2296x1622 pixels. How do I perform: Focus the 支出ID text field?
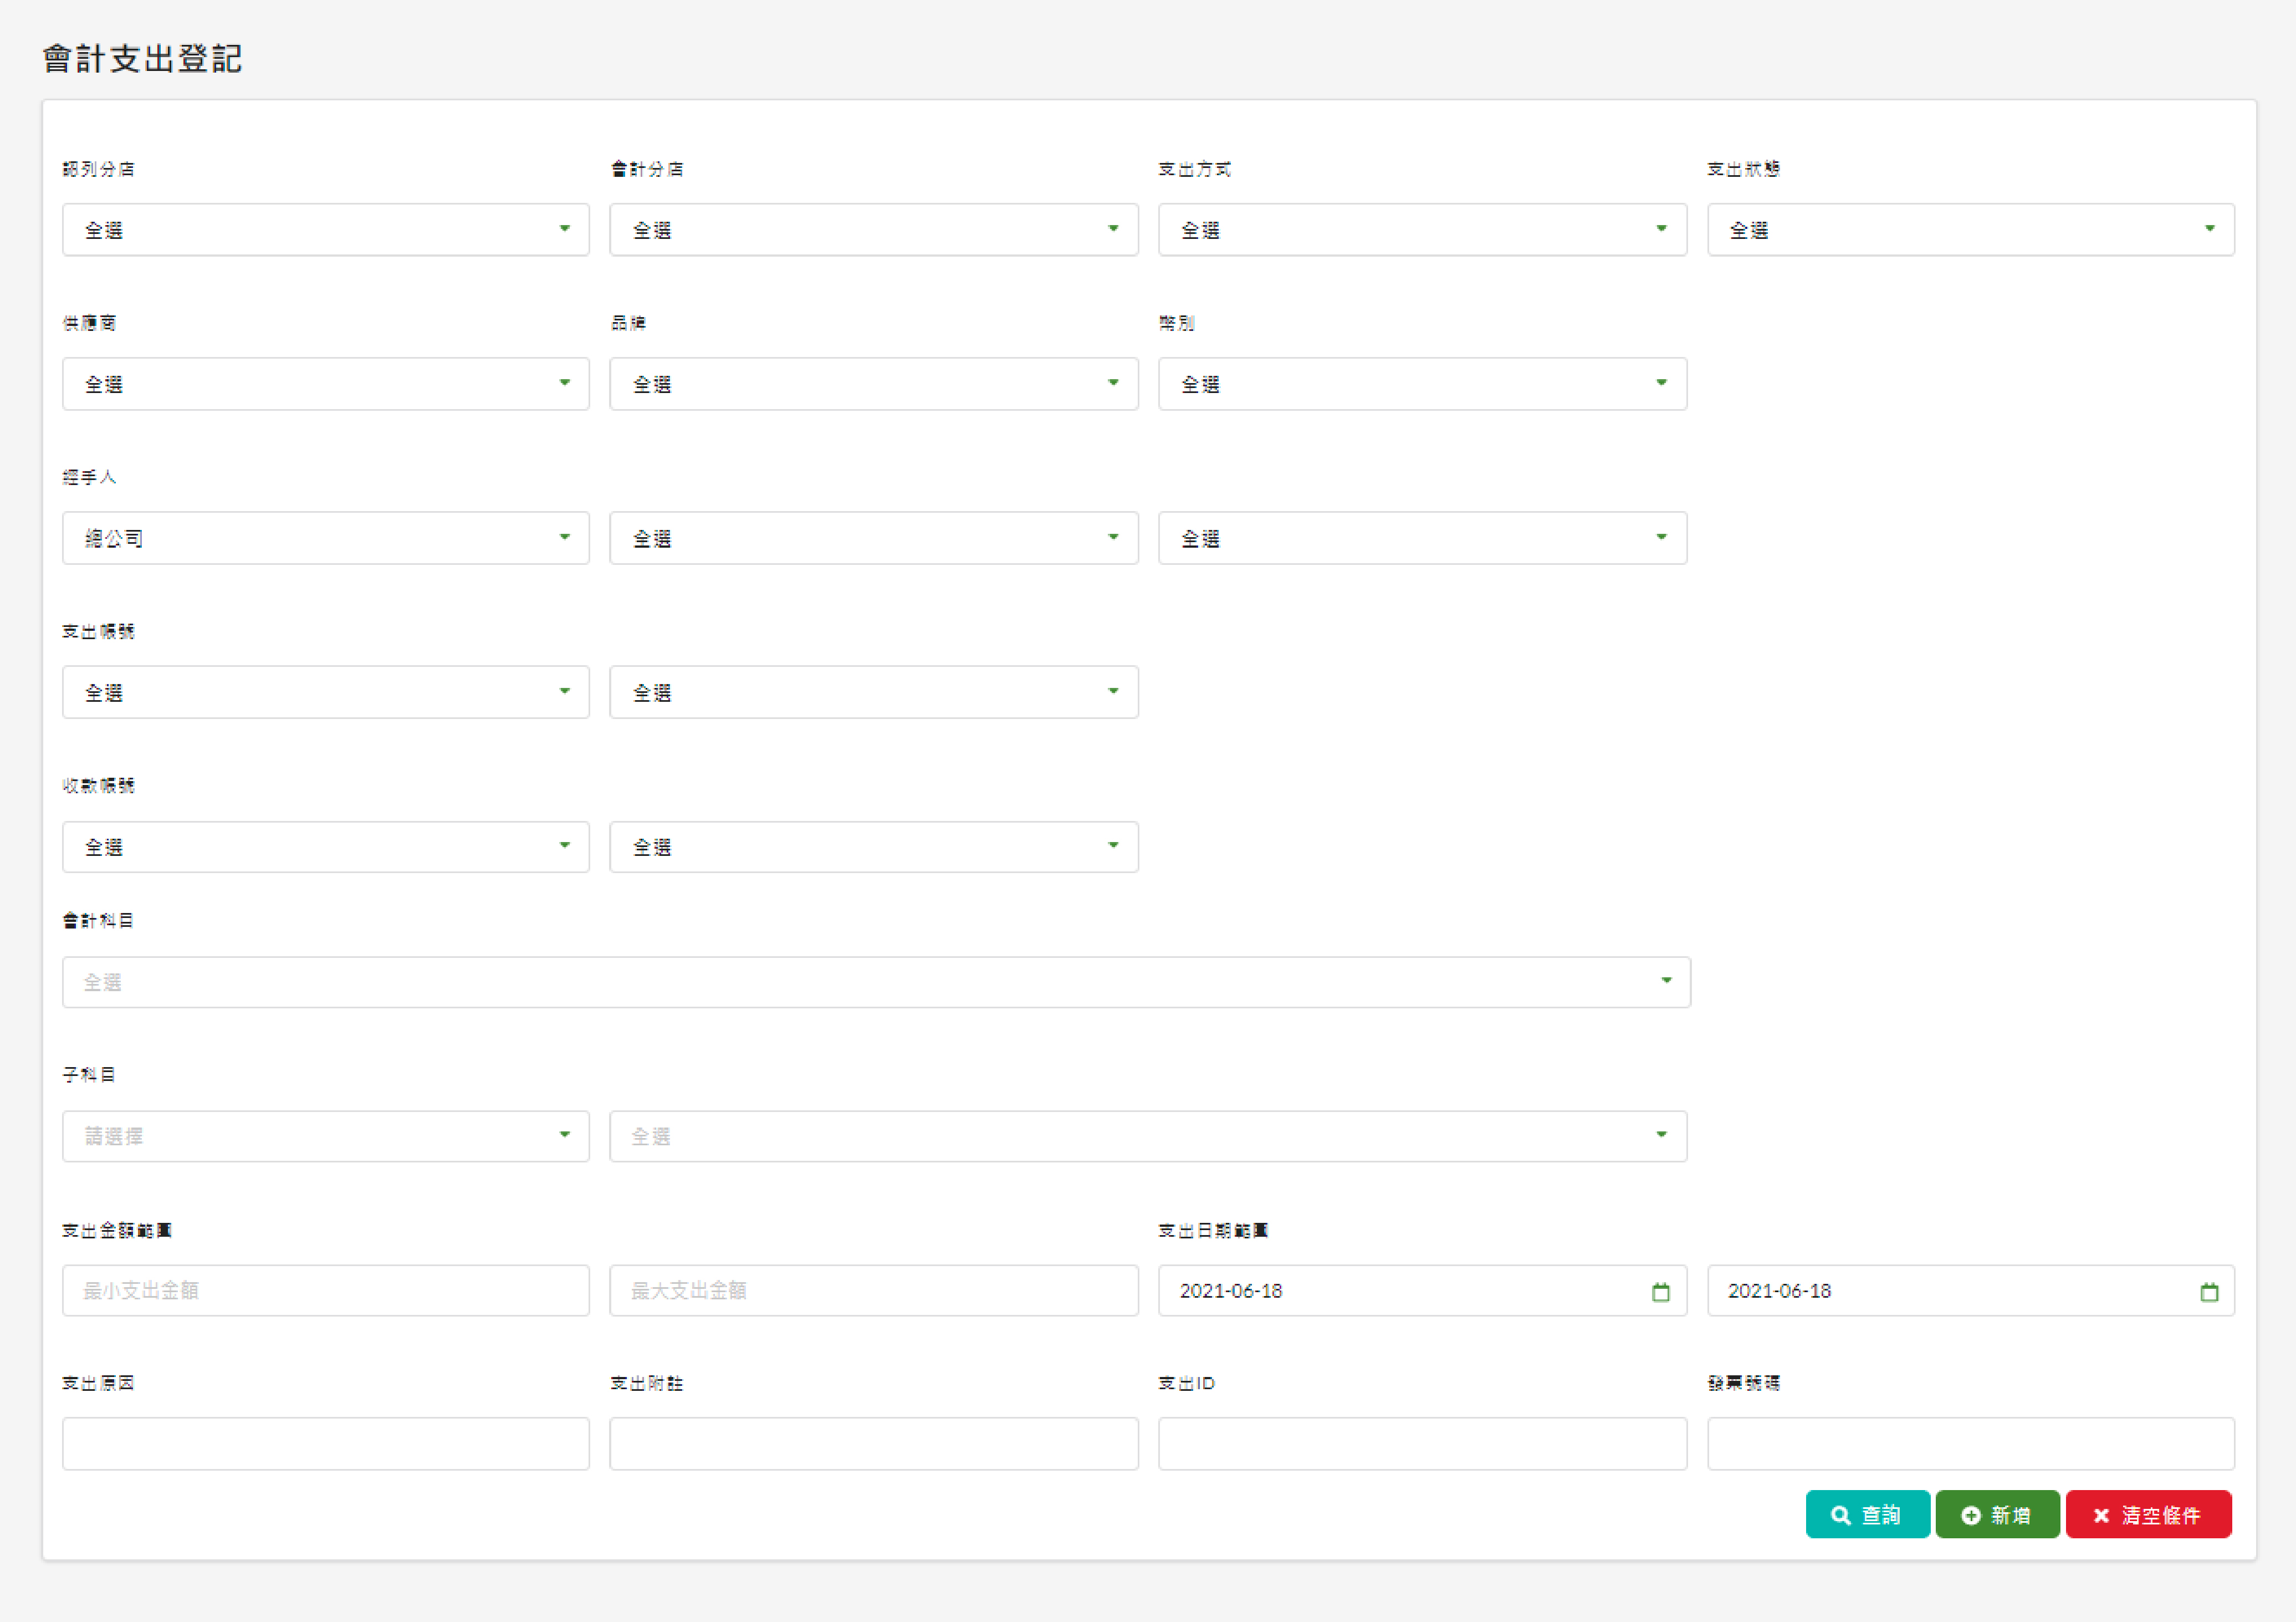point(1422,1443)
